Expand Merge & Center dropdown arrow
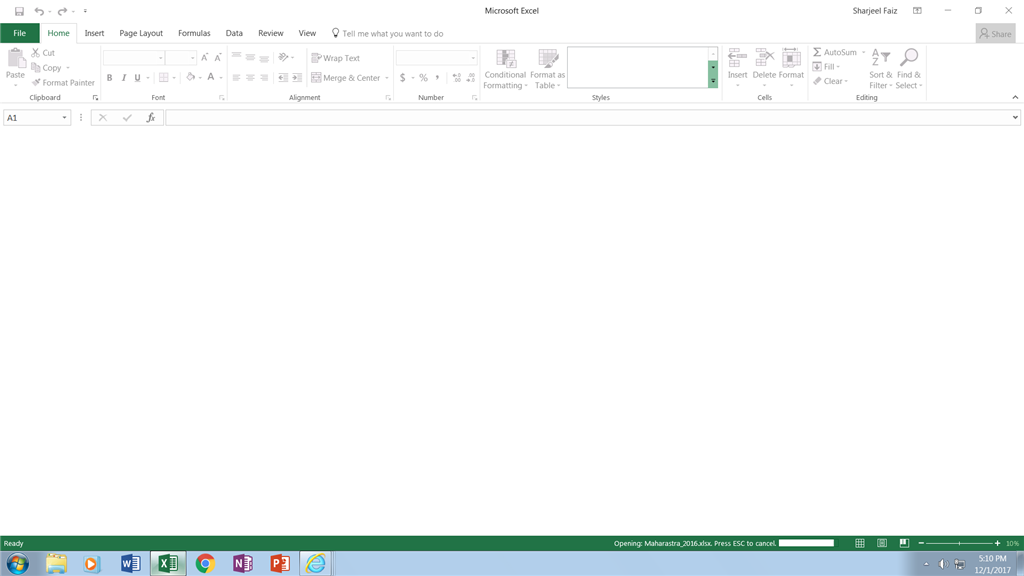 (x=387, y=78)
